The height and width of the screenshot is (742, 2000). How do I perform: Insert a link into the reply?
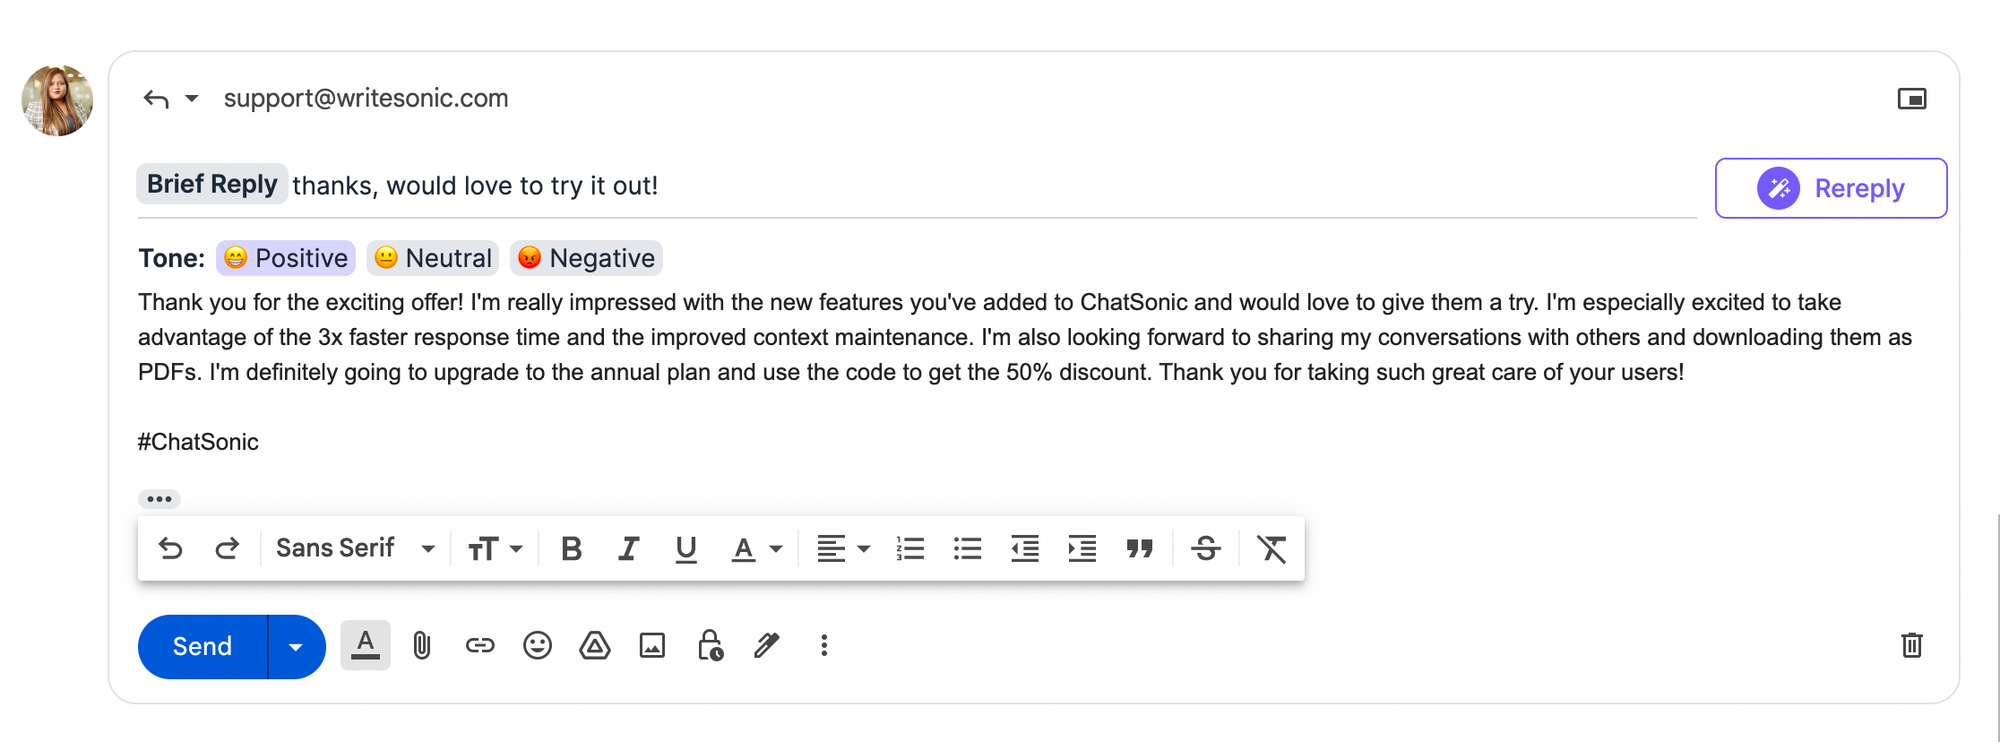click(x=480, y=646)
